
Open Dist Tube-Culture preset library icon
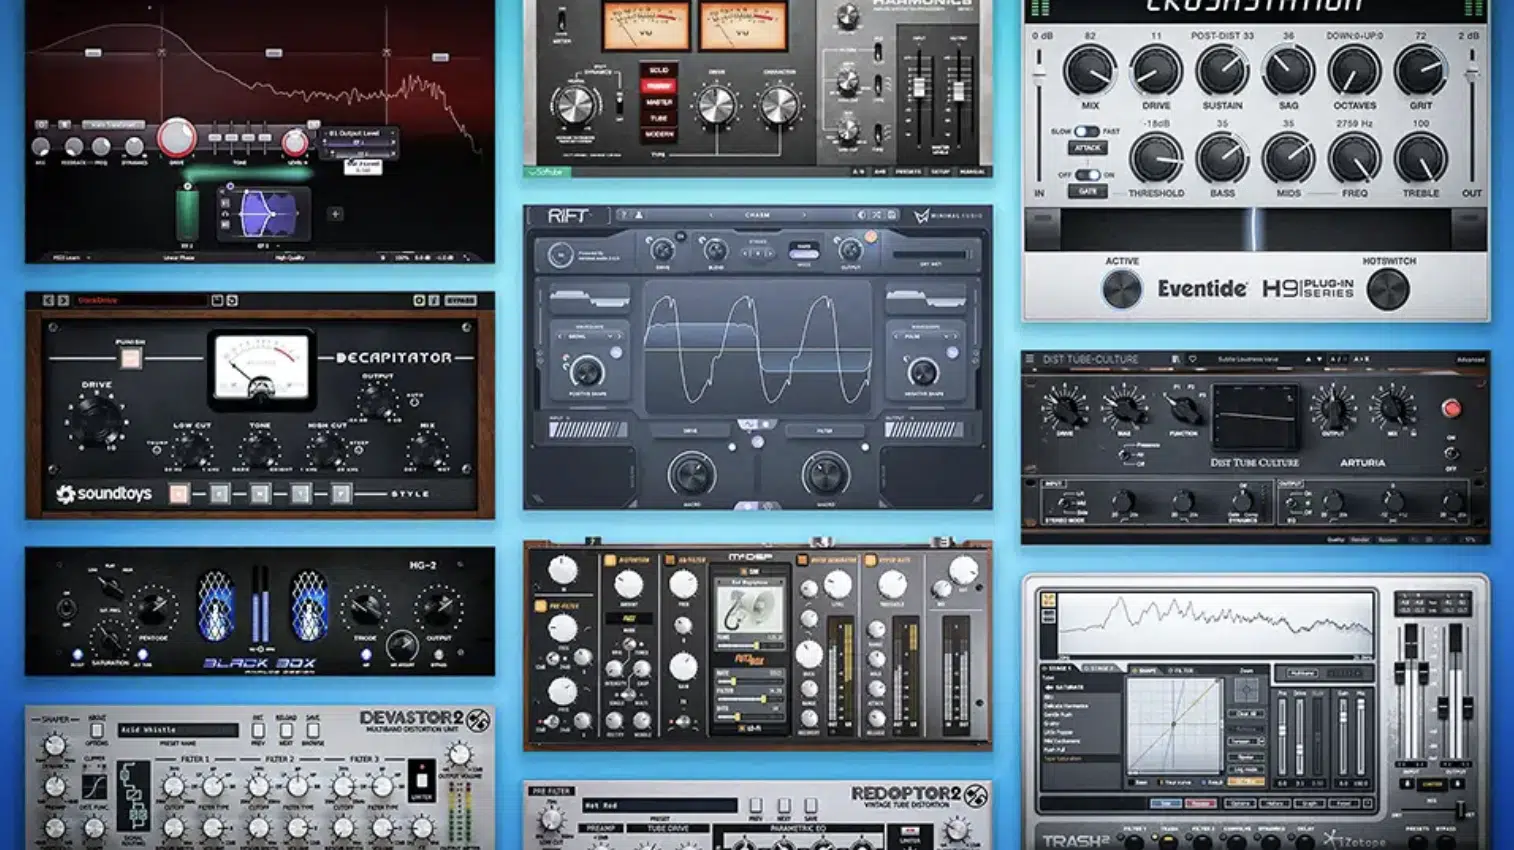click(1175, 359)
